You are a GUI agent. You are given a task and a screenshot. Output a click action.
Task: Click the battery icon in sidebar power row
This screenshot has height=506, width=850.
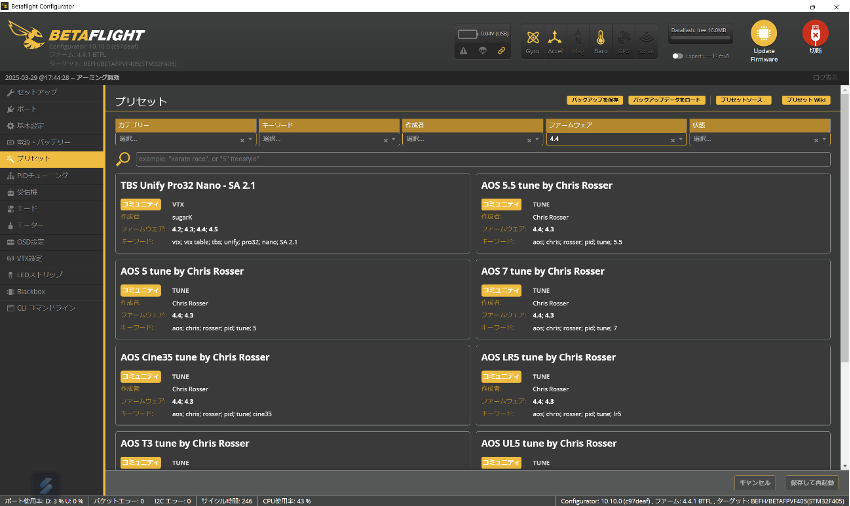tap(10, 143)
